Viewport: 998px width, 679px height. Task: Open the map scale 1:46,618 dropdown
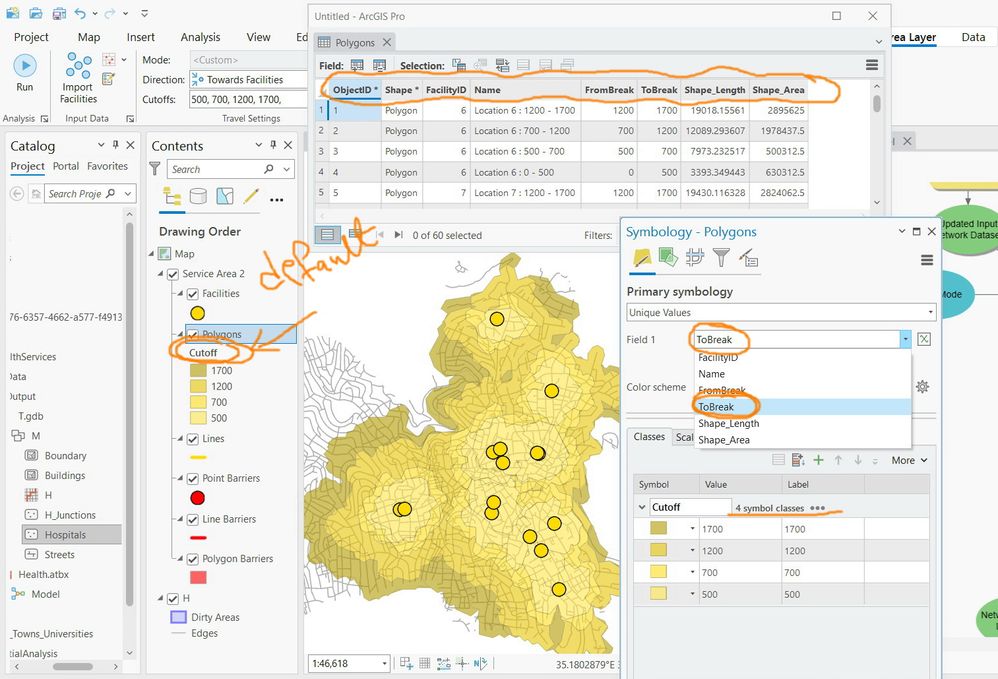point(384,663)
